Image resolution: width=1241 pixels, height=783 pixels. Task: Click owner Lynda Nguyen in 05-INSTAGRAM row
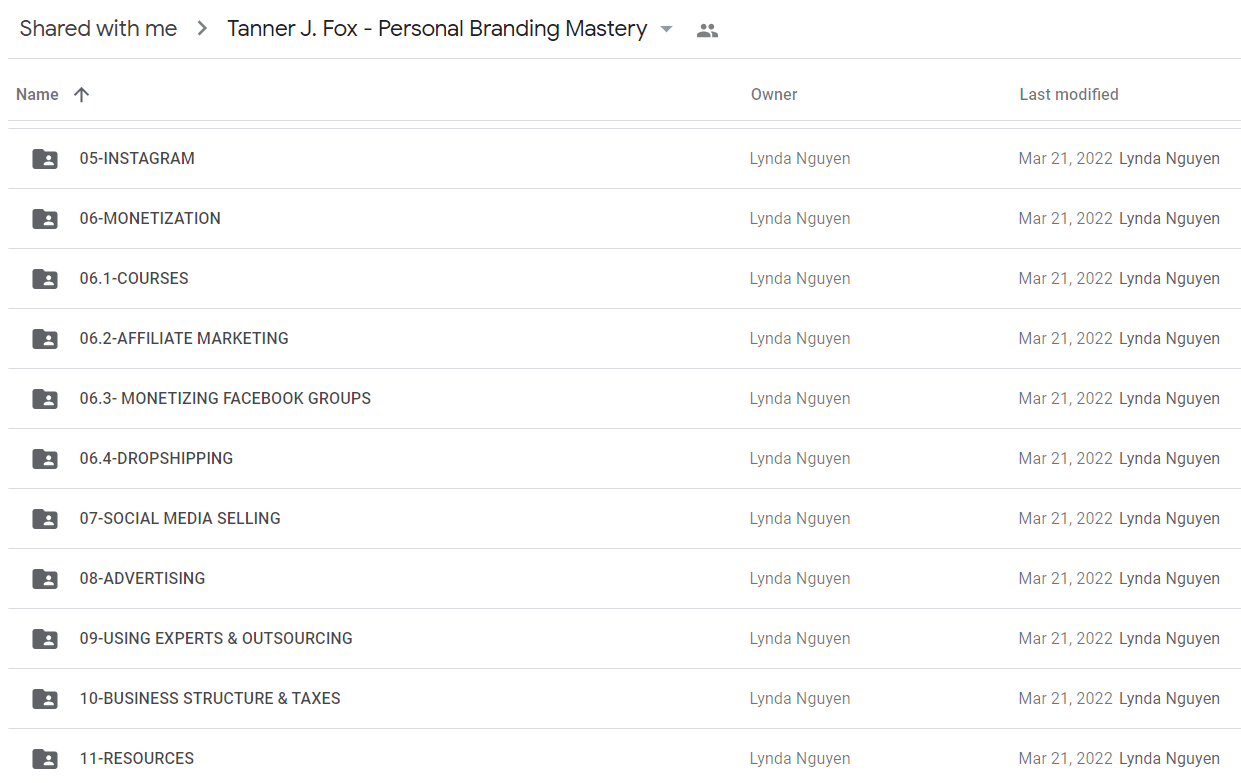point(800,158)
